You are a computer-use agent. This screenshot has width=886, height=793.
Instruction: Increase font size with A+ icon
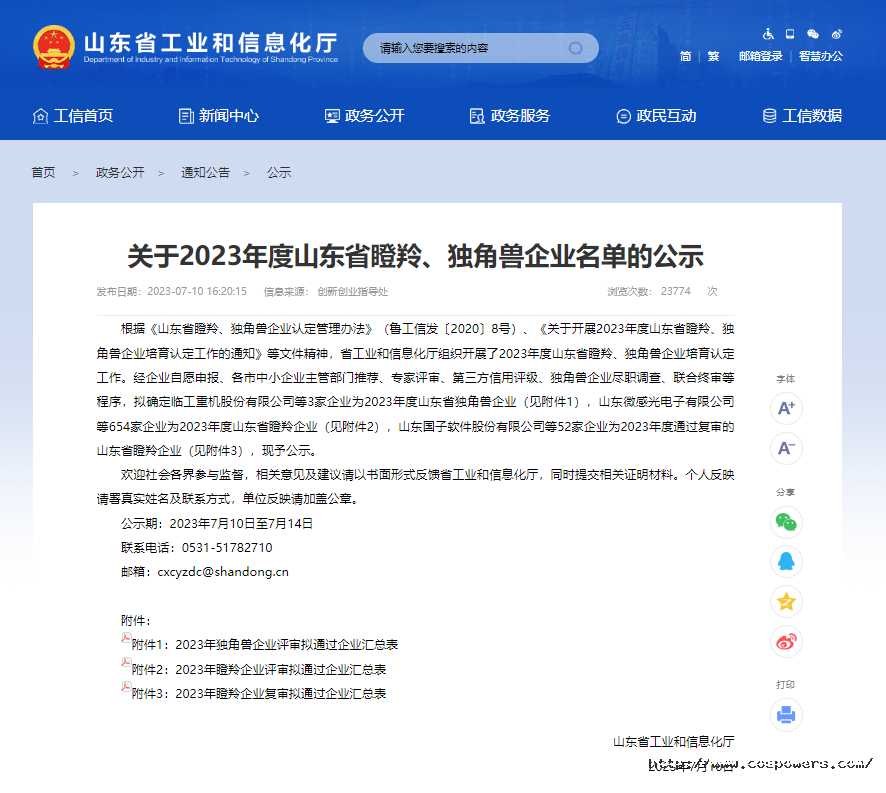coord(787,409)
